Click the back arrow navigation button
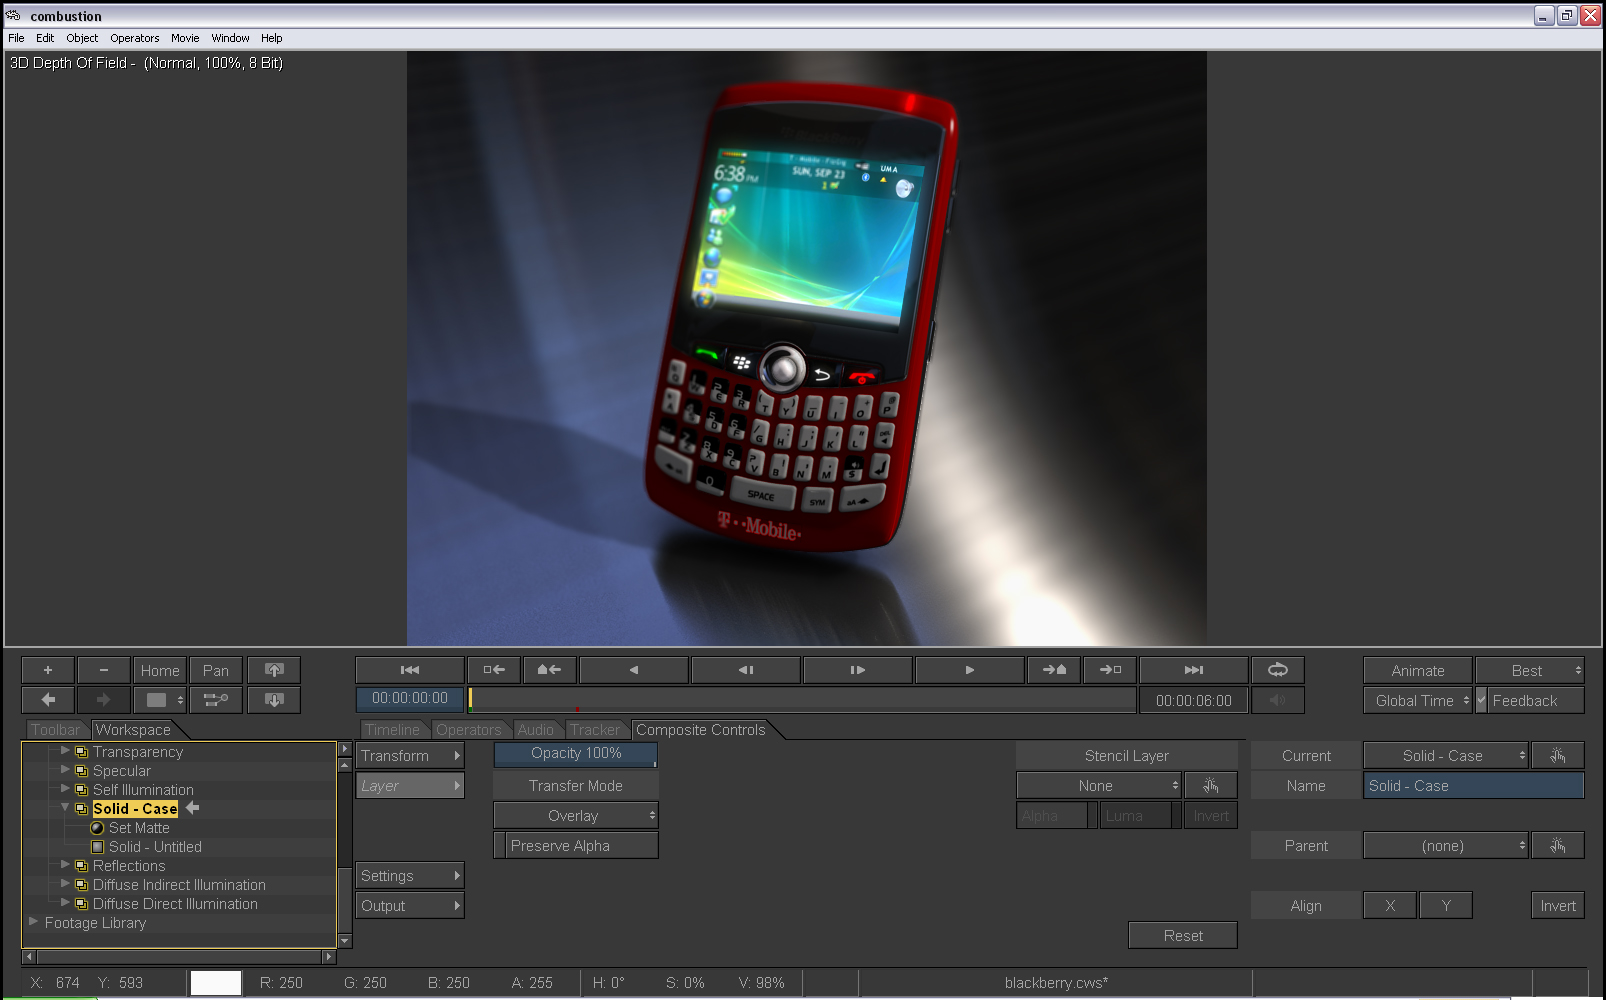 (x=48, y=700)
